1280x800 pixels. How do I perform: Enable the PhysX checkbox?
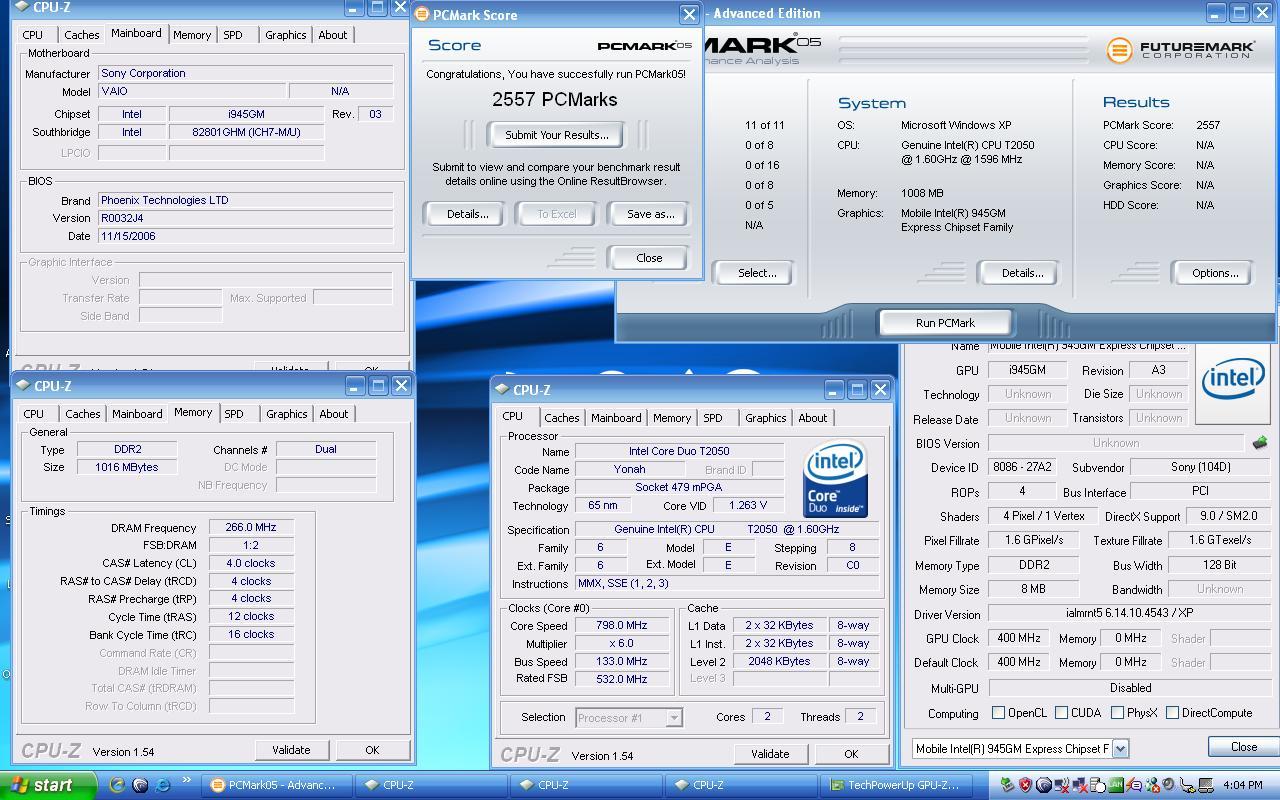(x=1117, y=713)
